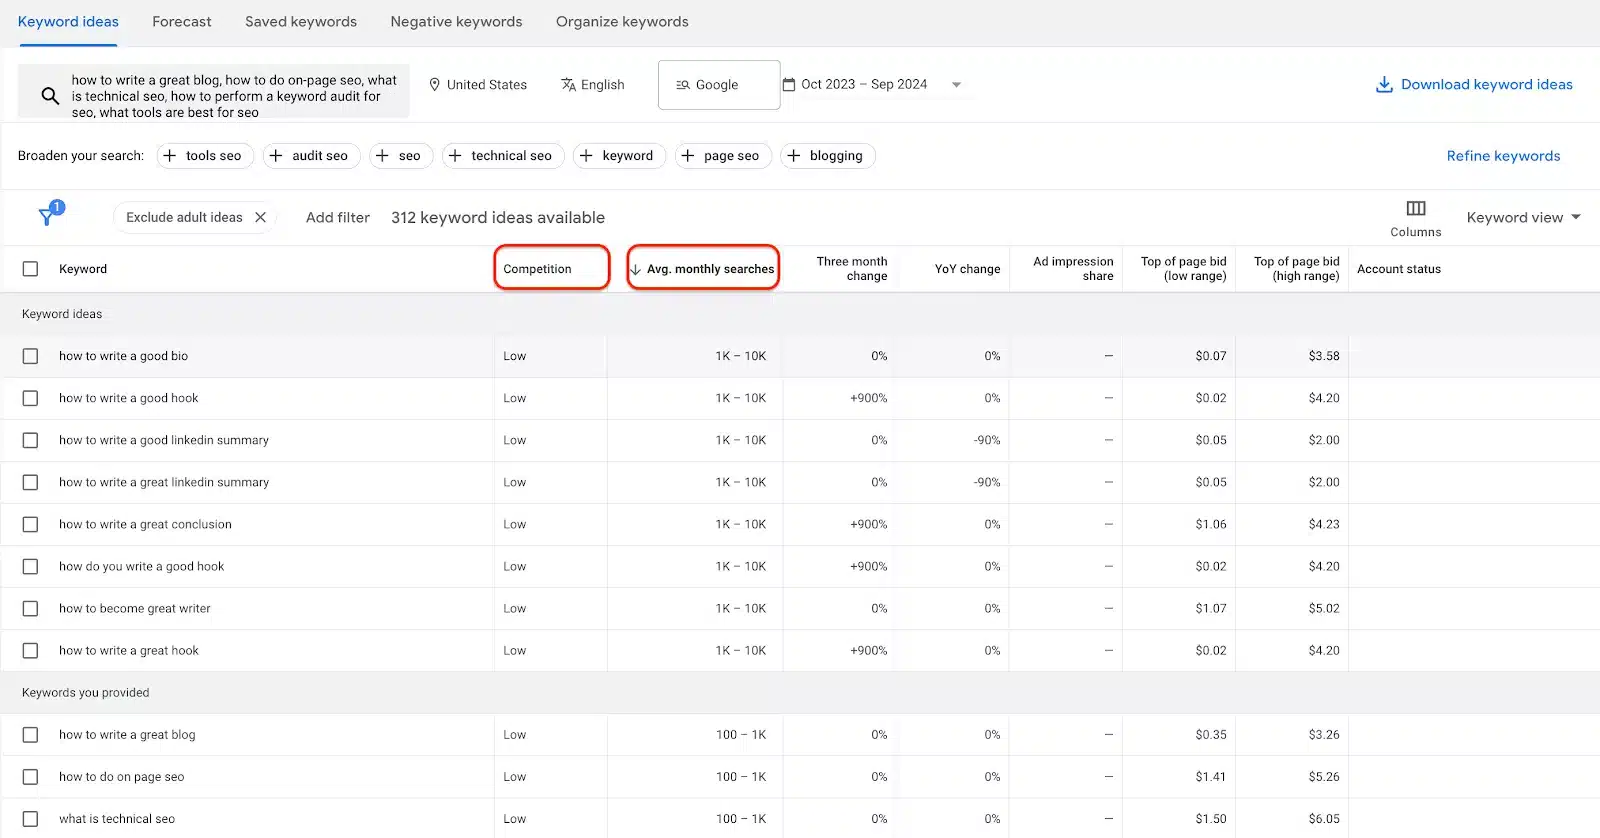Sort by YoY change column header
This screenshot has height=838, width=1600.
tap(967, 269)
